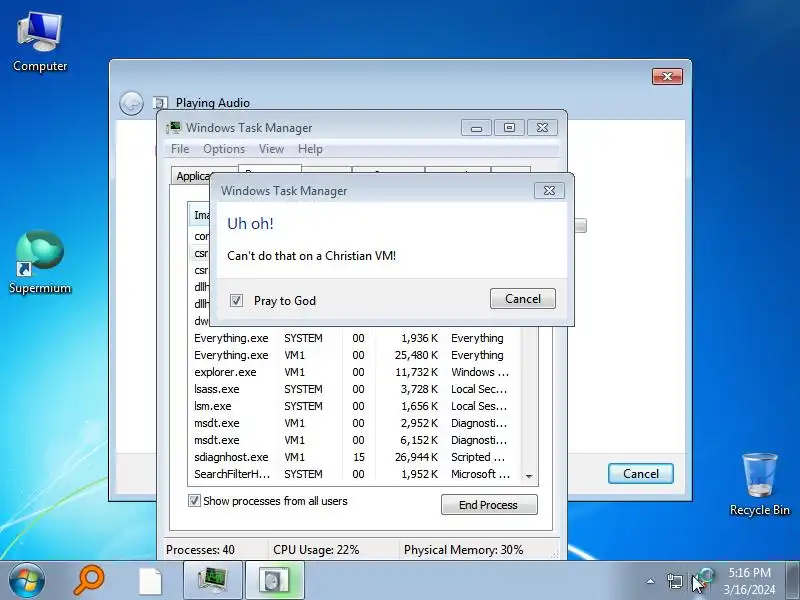Click the Processes: 40 status entry
The height and width of the screenshot is (600, 800).
click(x=201, y=550)
